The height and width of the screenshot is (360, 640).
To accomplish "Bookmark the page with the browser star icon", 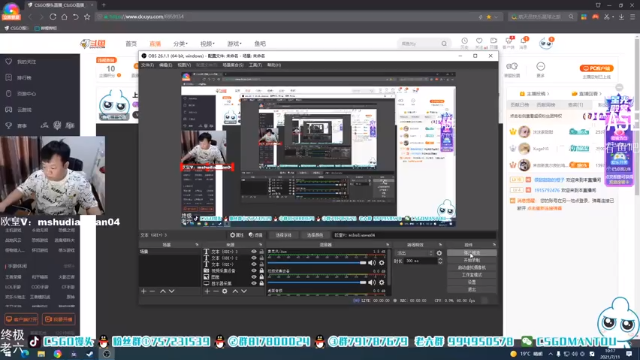I will [87, 17].
